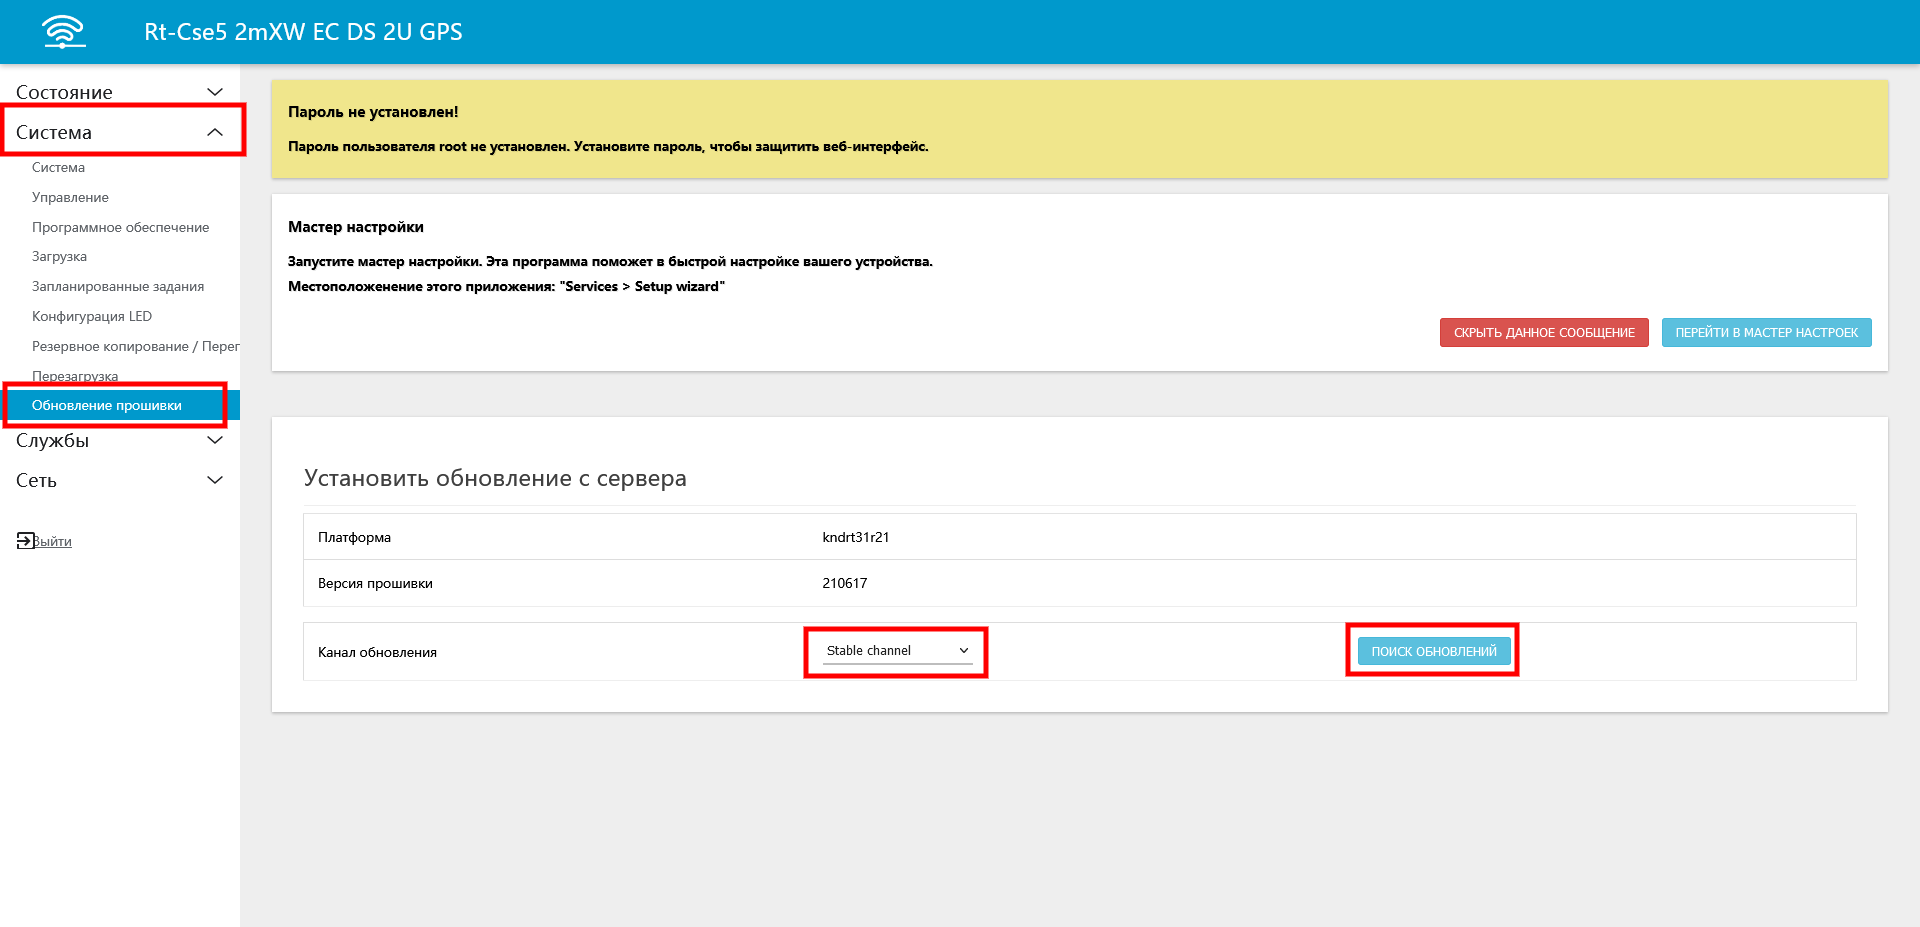Viewport: 1920px width, 927px height.
Task: Open Запланированные задания page
Action: [x=118, y=286]
